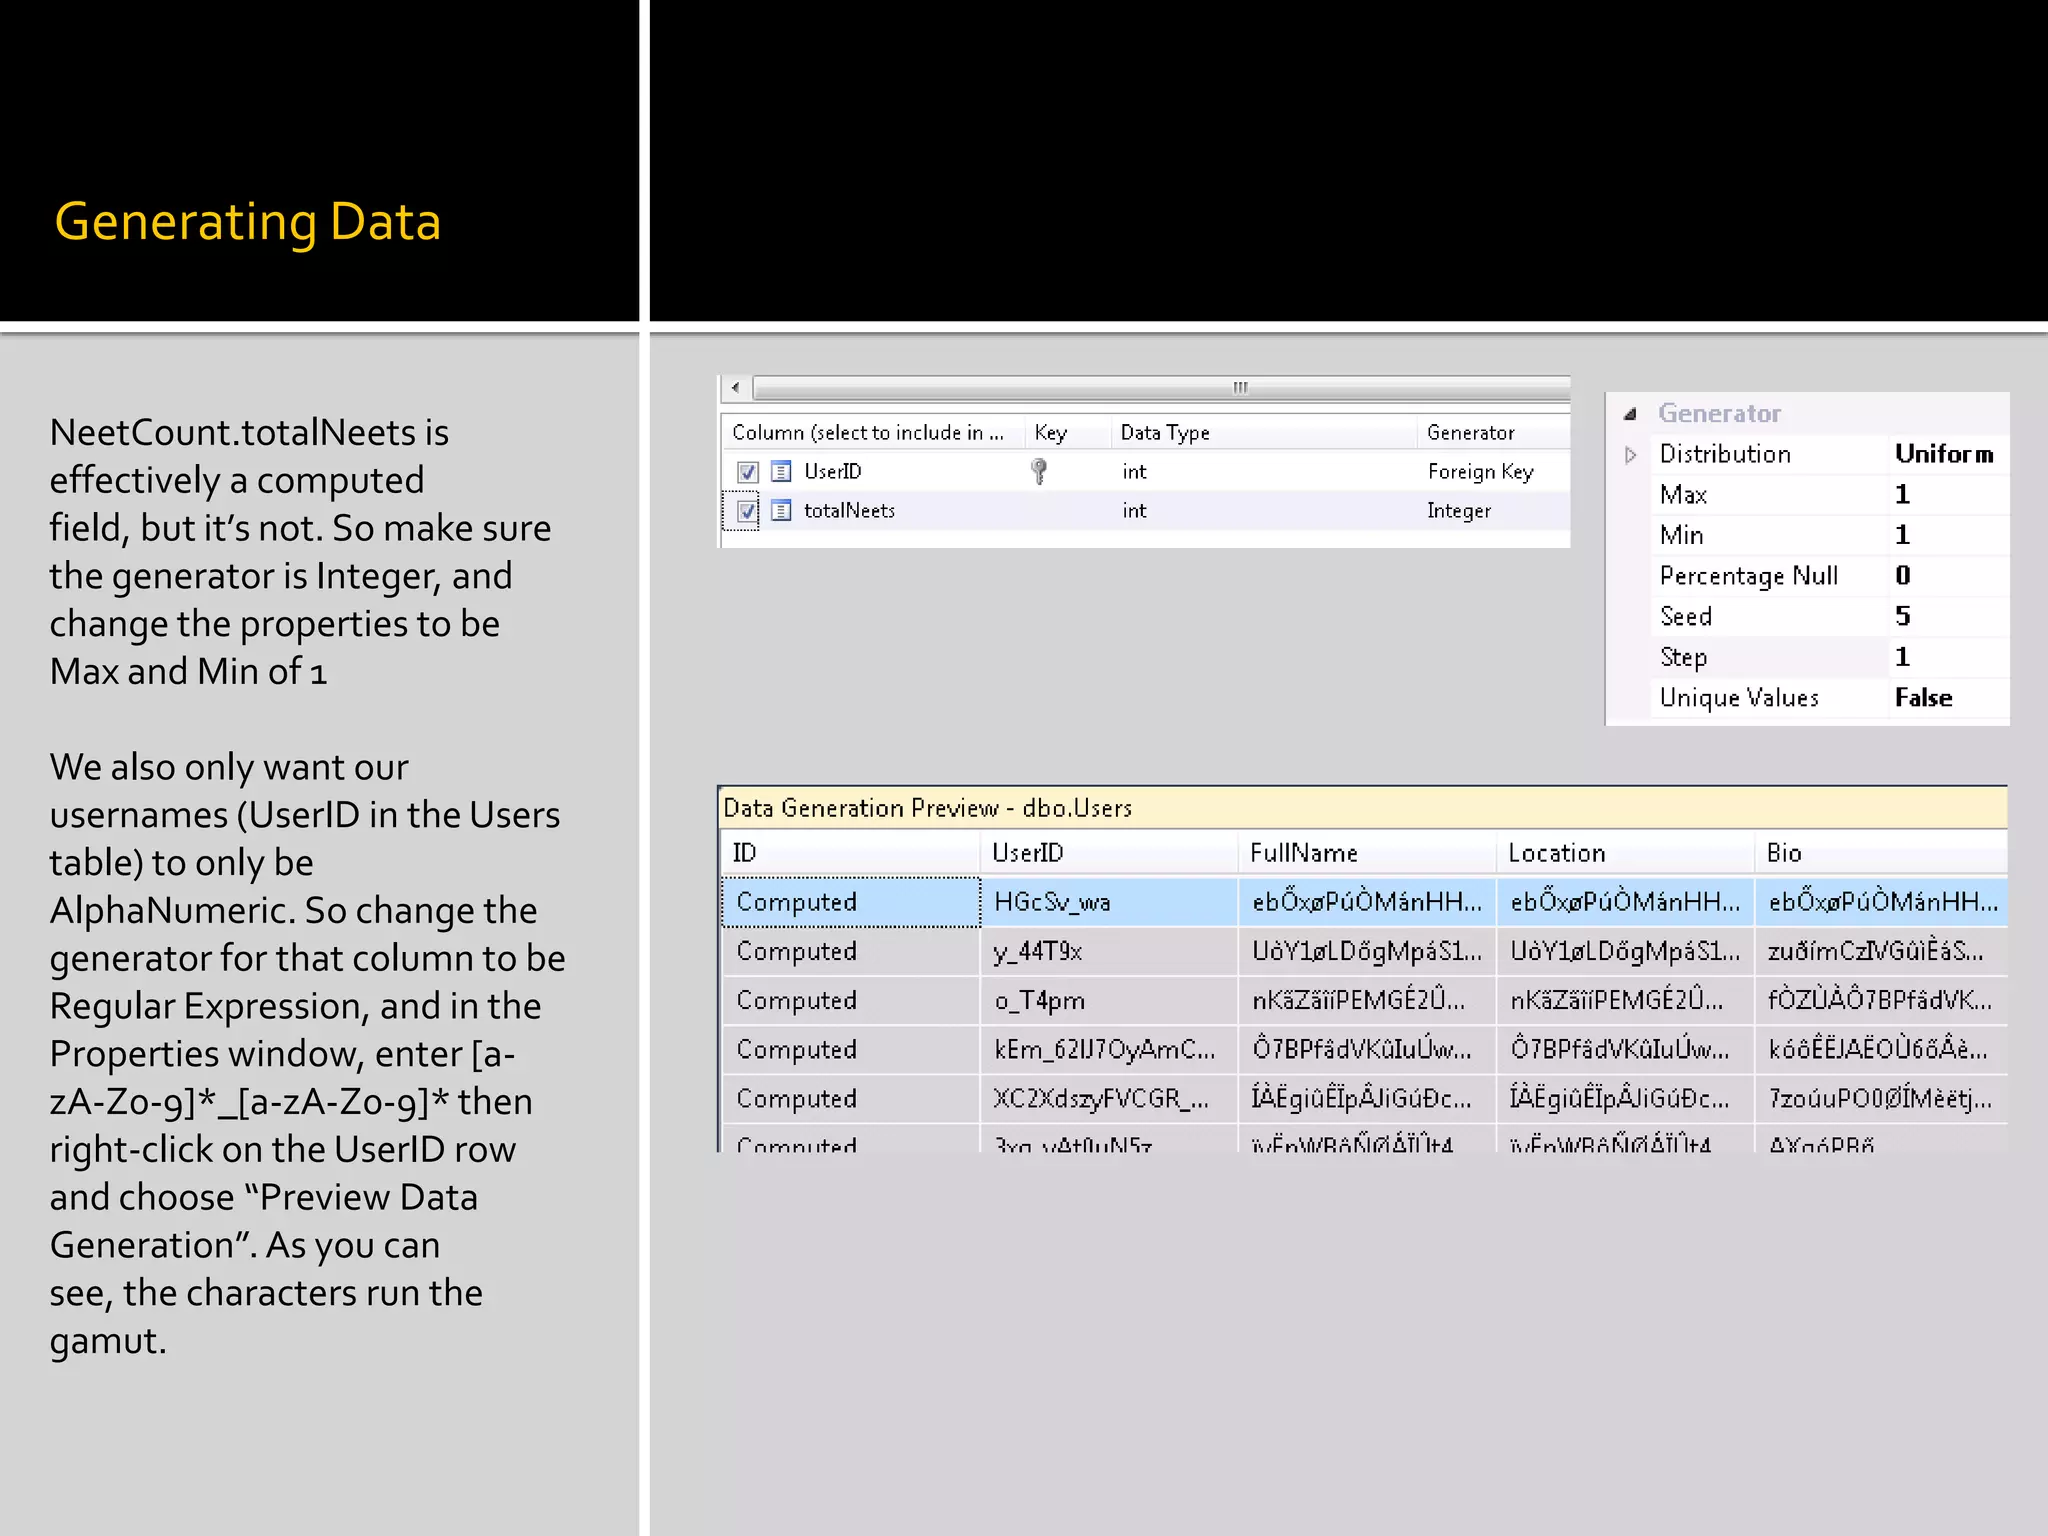
Task: Click the Unique Values False field
Action: point(1925,698)
